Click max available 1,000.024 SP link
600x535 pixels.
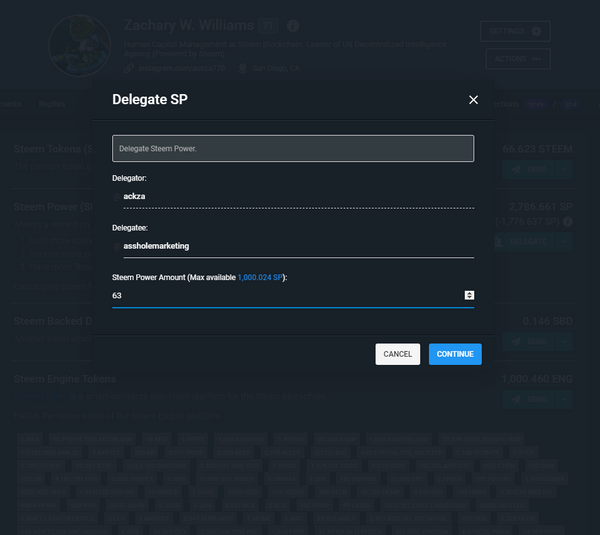pyautogui.click(x=260, y=277)
